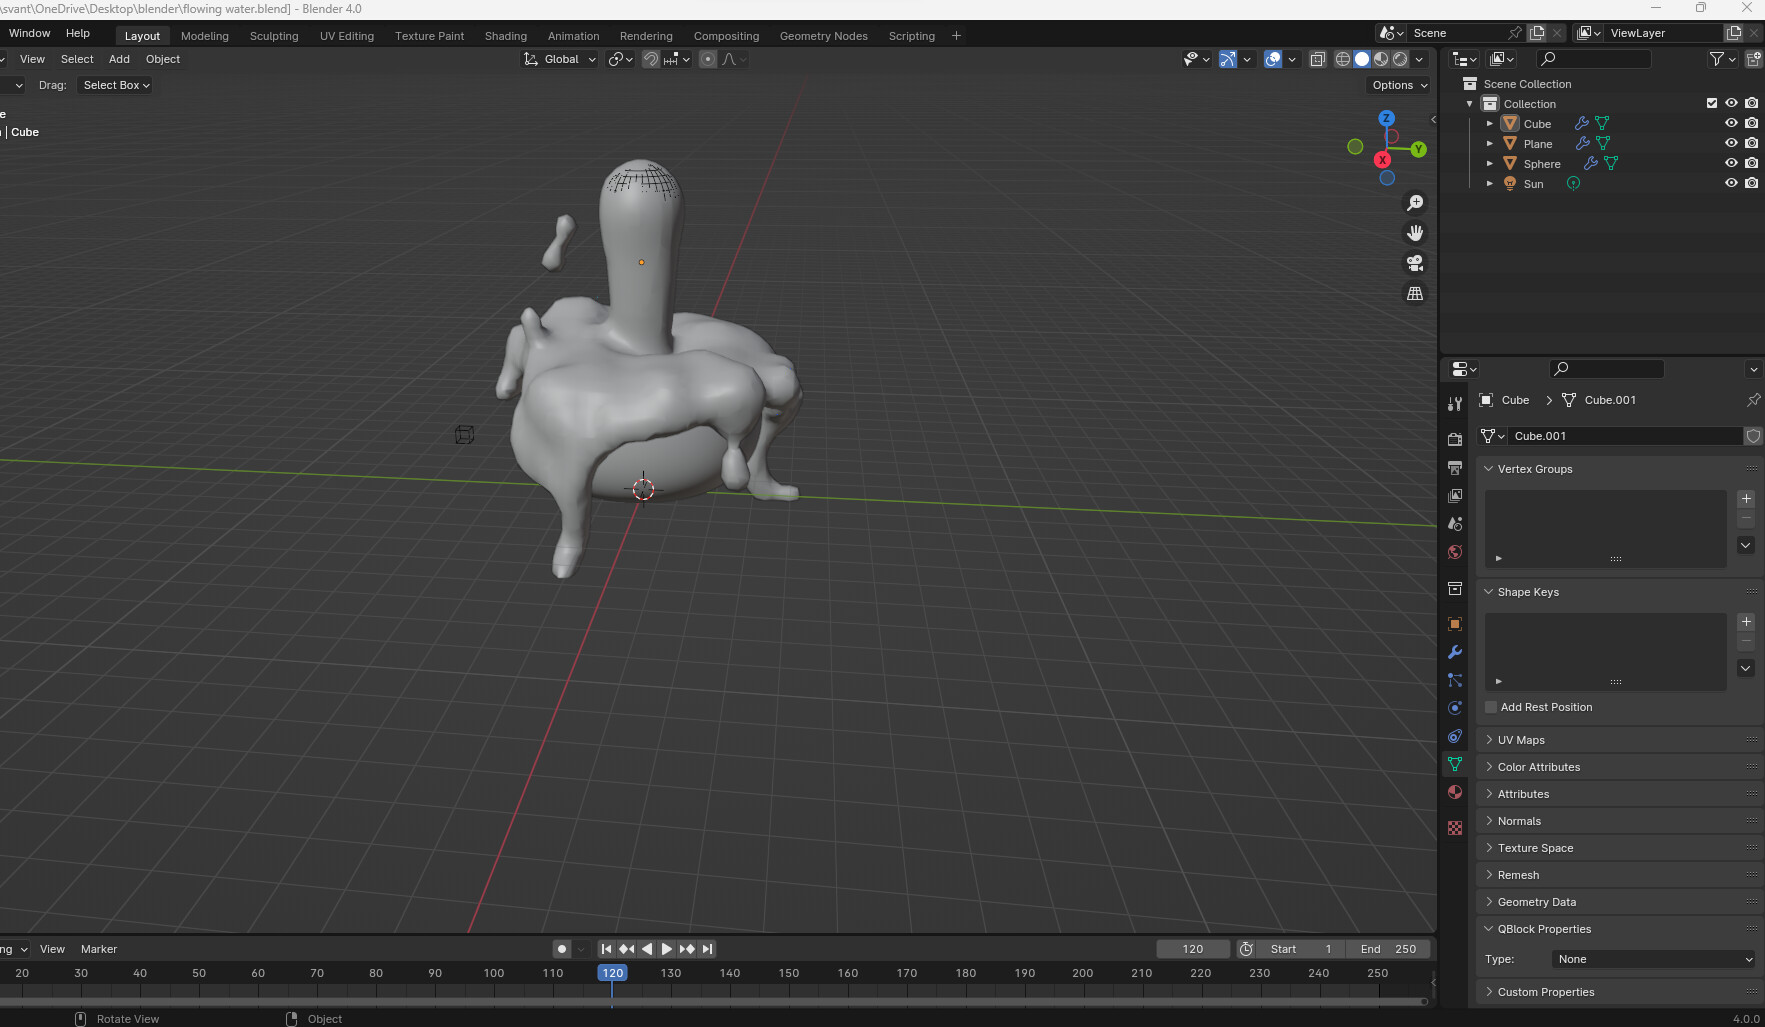
Task: Open the viewport Add menu
Action: [x=119, y=59]
